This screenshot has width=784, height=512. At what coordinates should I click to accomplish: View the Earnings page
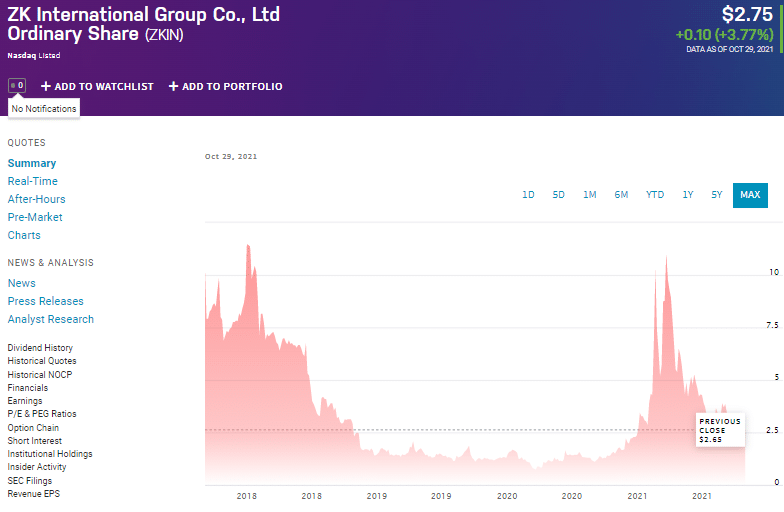pyautogui.click(x=25, y=400)
